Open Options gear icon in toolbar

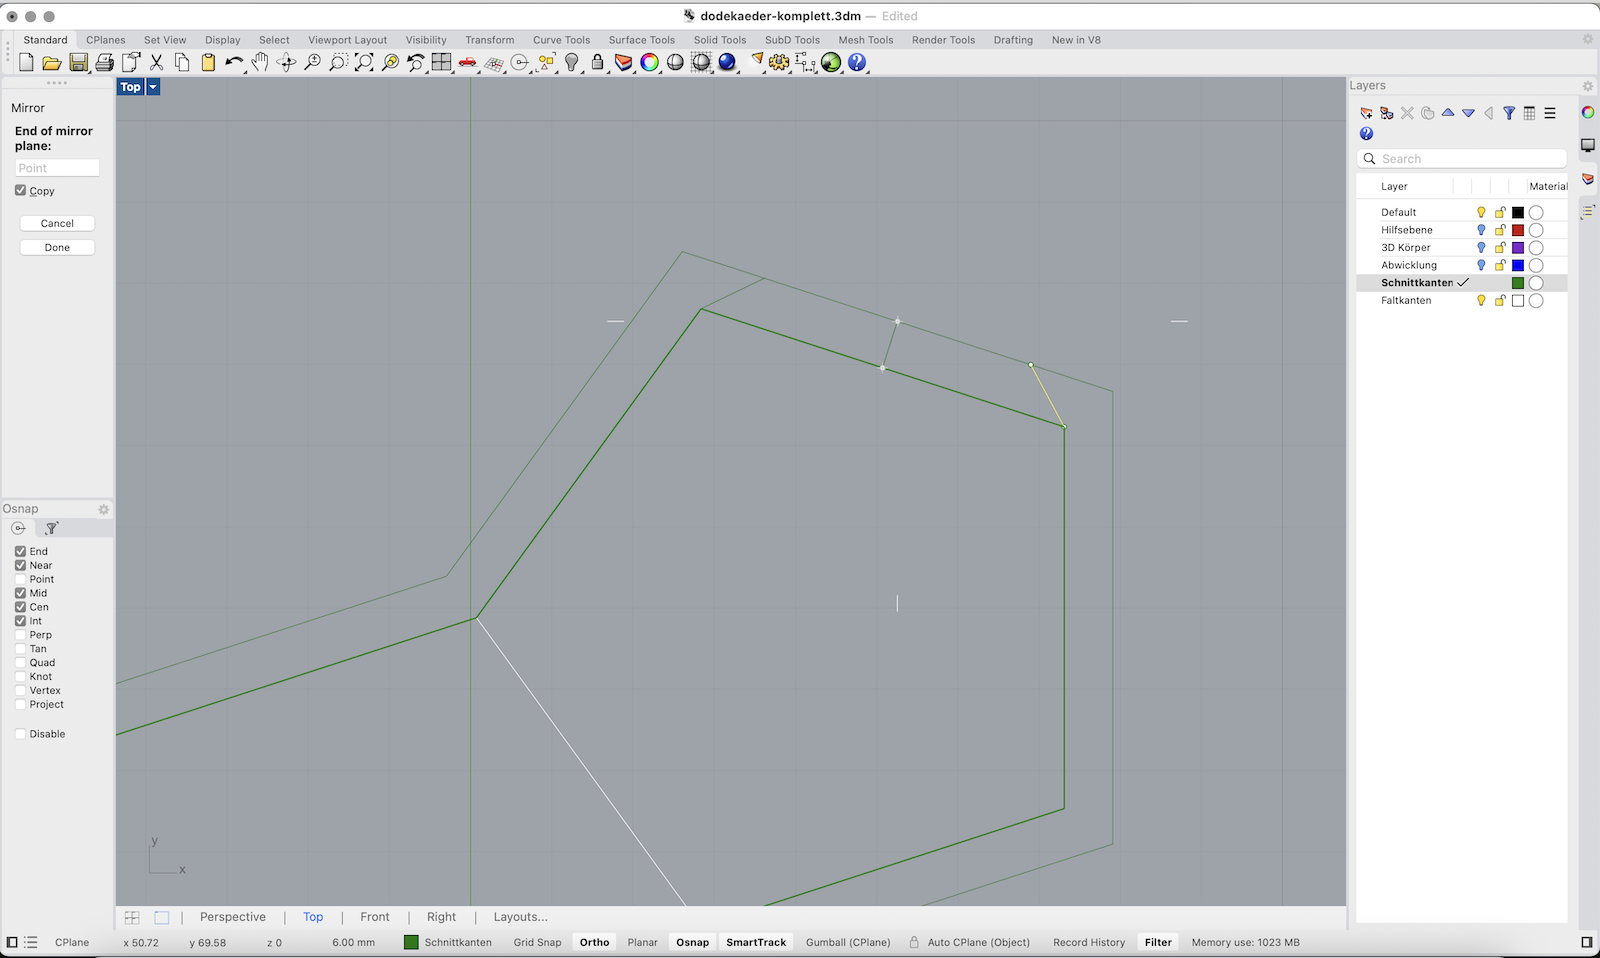pyautogui.click(x=779, y=62)
